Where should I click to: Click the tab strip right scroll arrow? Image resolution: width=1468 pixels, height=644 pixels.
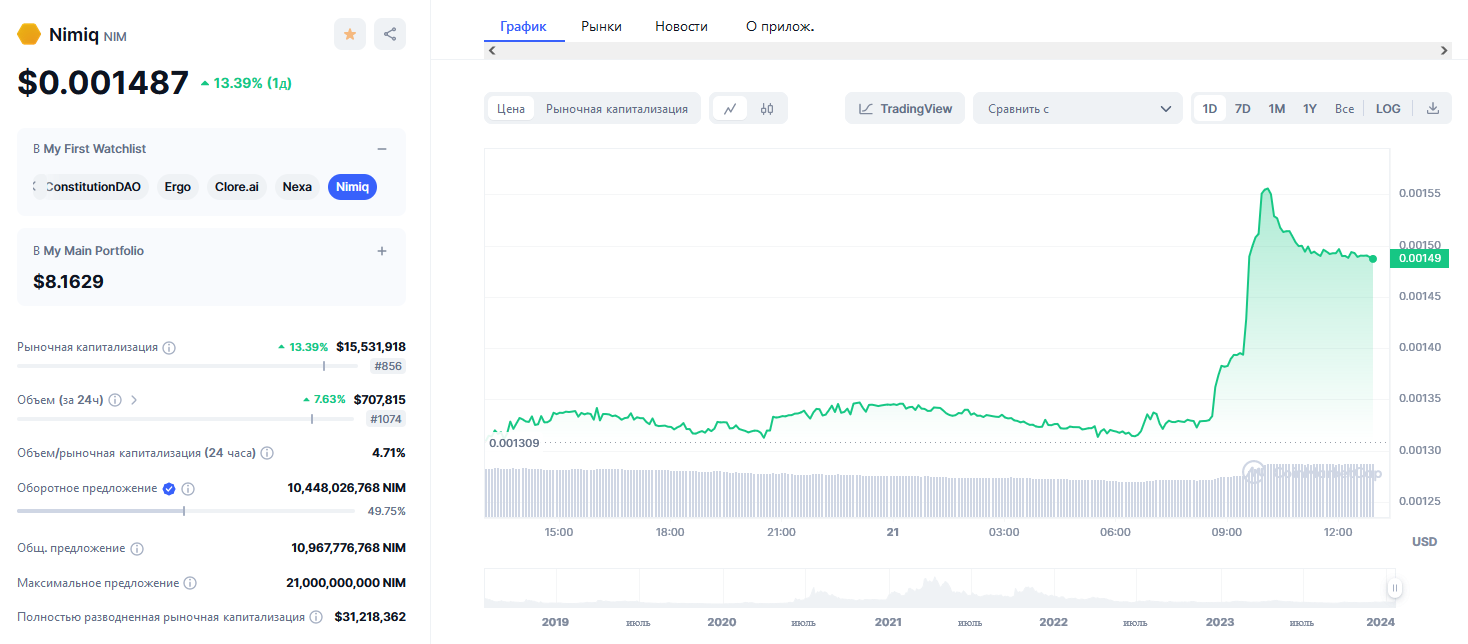click(1444, 50)
